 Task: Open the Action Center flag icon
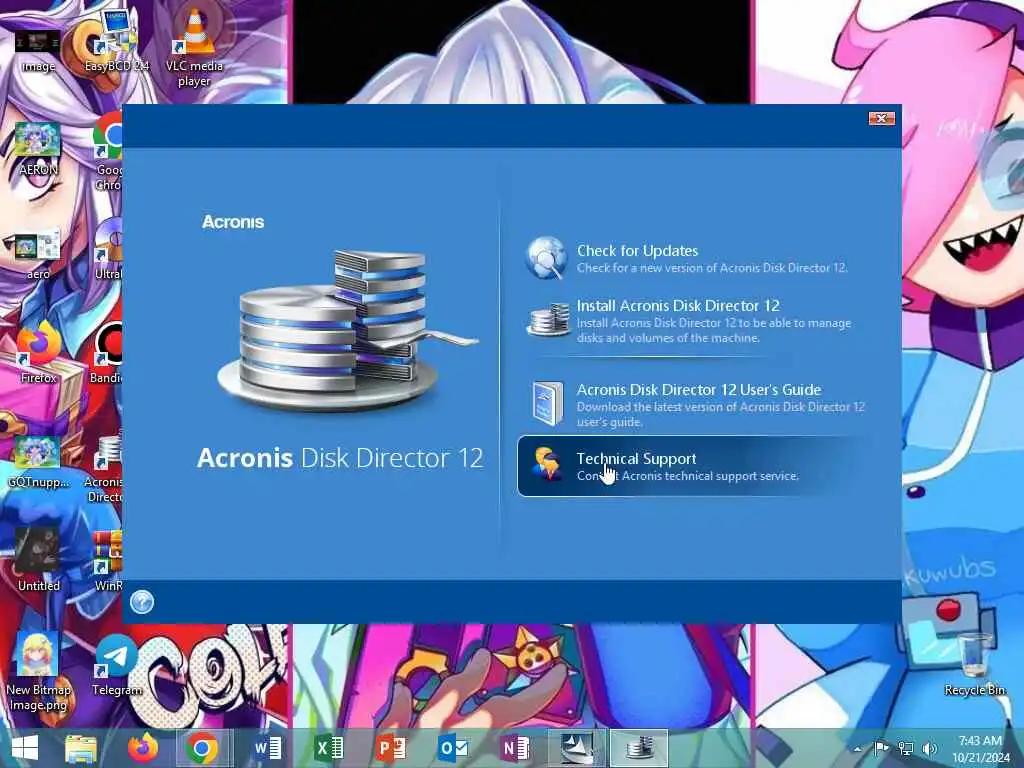tap(881, 748)
